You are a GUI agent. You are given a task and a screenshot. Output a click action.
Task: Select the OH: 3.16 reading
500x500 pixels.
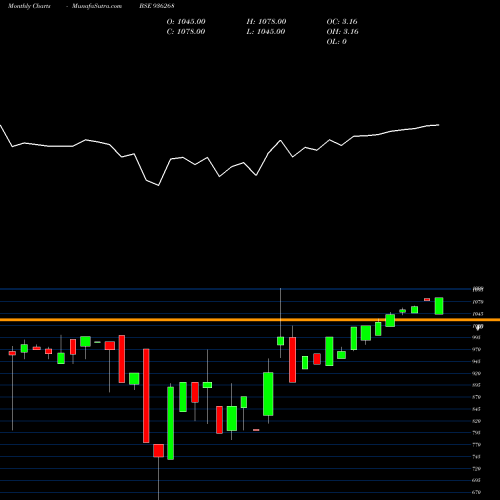(342, 32)
